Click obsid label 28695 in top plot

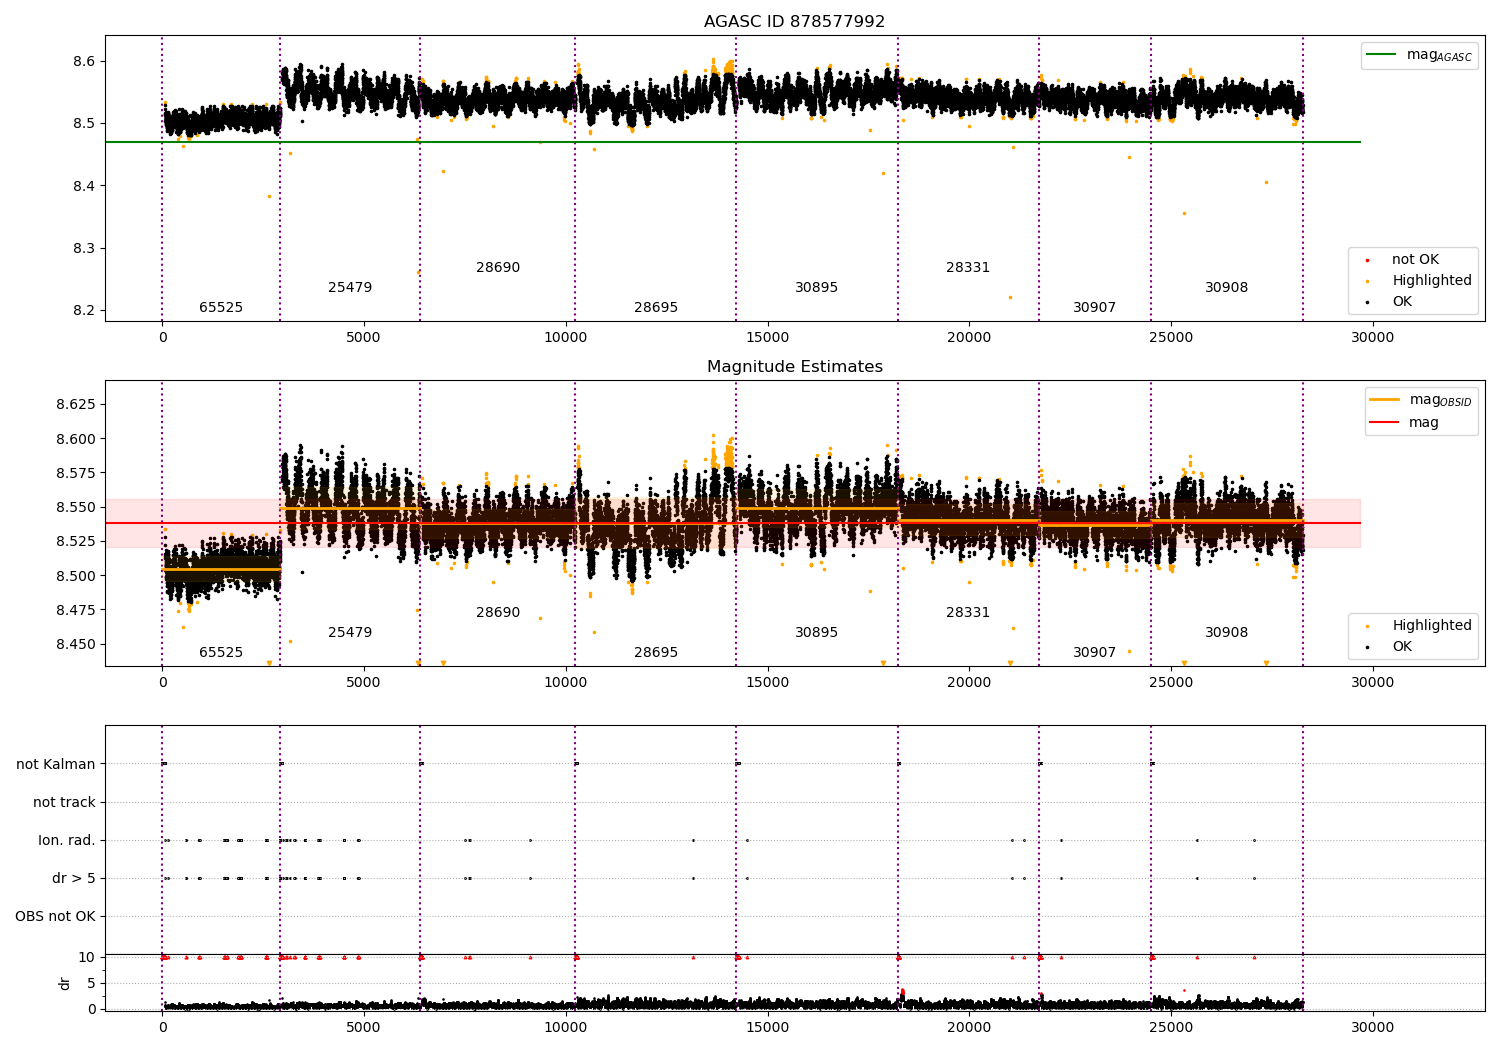point(656,308)
